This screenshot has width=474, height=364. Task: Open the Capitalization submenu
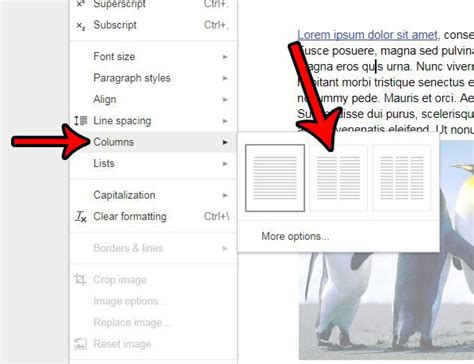tap(154, 195)
